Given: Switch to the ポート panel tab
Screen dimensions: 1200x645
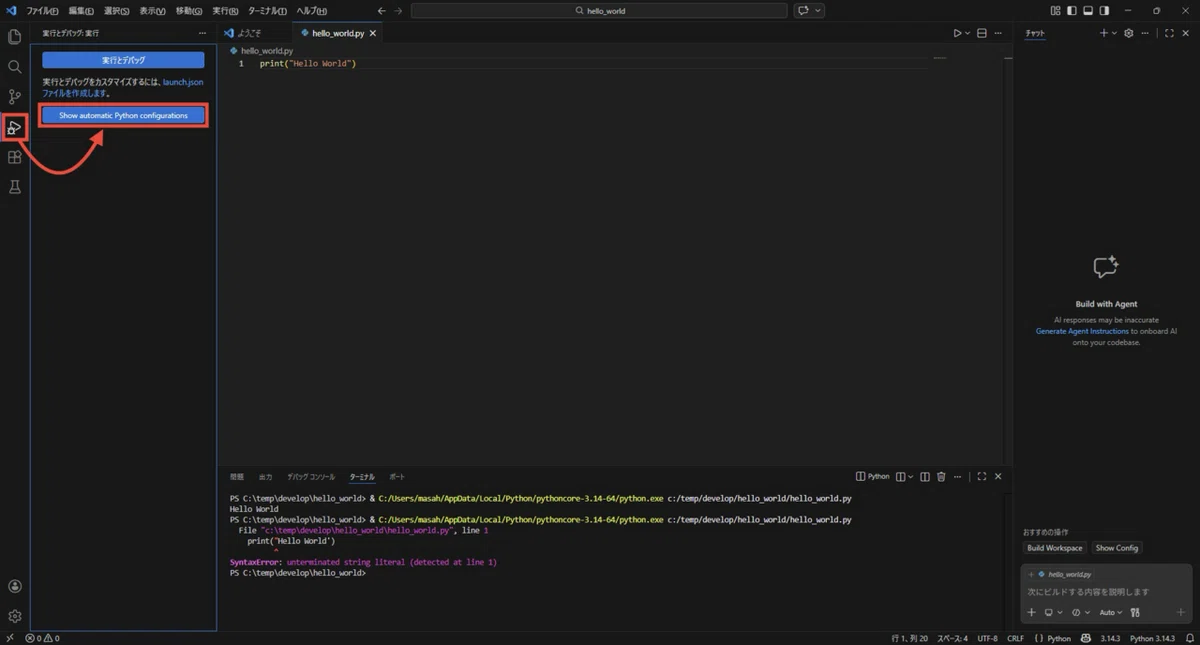Looking at the screenshot, I should (x=397, y=477).
